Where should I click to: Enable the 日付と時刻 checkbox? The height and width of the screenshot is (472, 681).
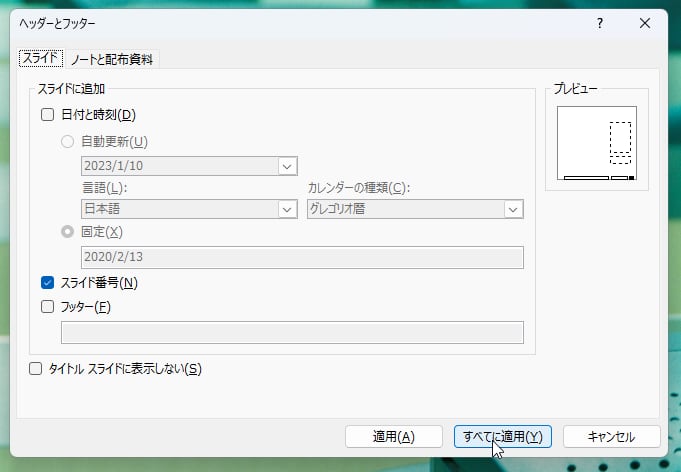click(x=47, y=115)
